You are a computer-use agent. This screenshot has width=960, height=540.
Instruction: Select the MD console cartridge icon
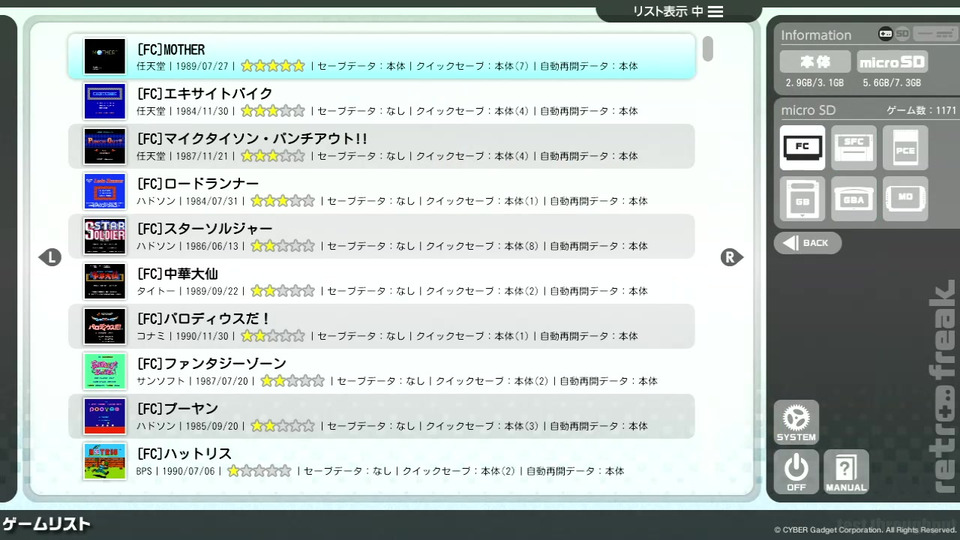tap(905, 198)
